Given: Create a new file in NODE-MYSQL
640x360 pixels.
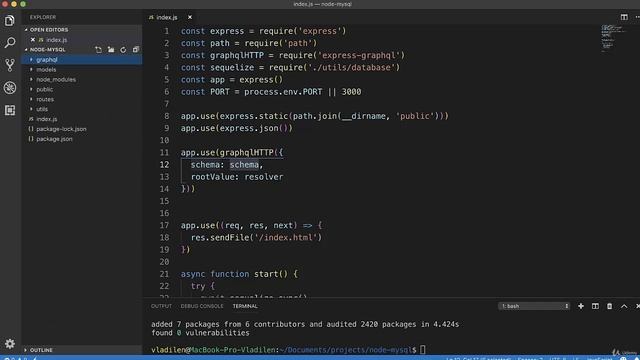Looking at the screenshot, I should click(98, 49).
